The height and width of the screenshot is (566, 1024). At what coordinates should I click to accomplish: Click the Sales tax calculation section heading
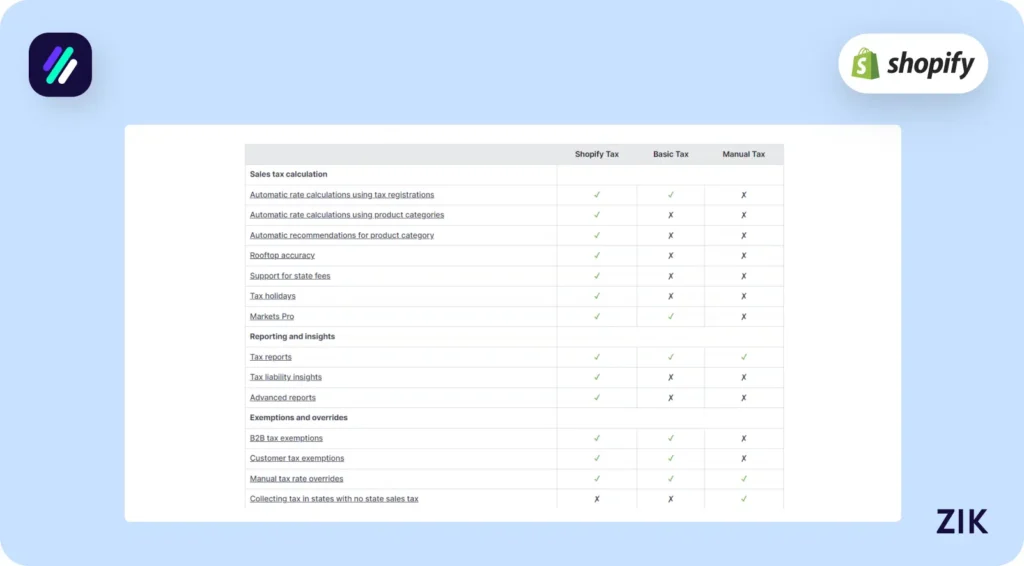pos(288,174)
